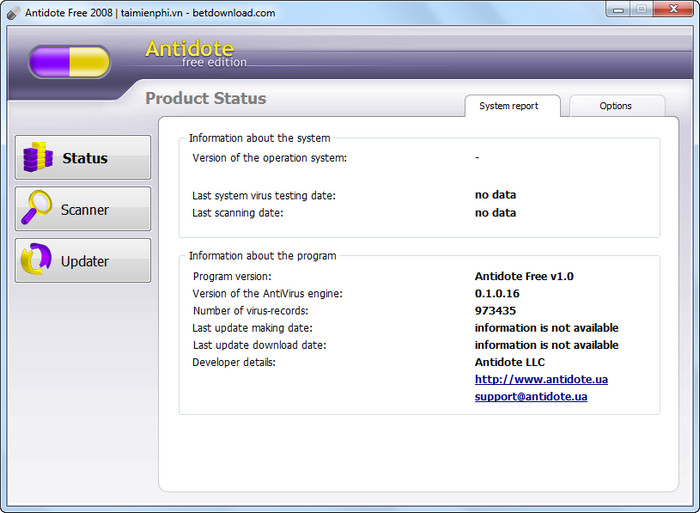Select the Status text label in sidebar
700x513 pixels.
pos(85,158)
